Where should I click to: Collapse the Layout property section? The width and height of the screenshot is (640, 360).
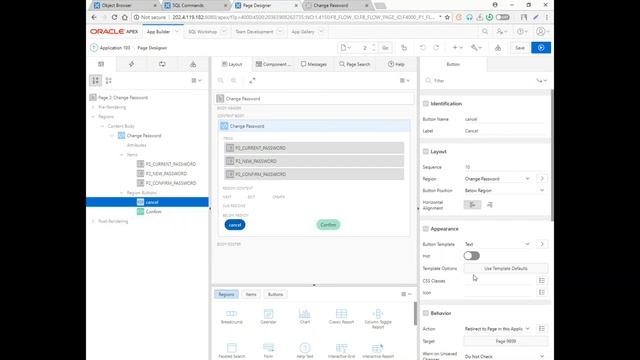pyautogui.click(x=426, y=151)
